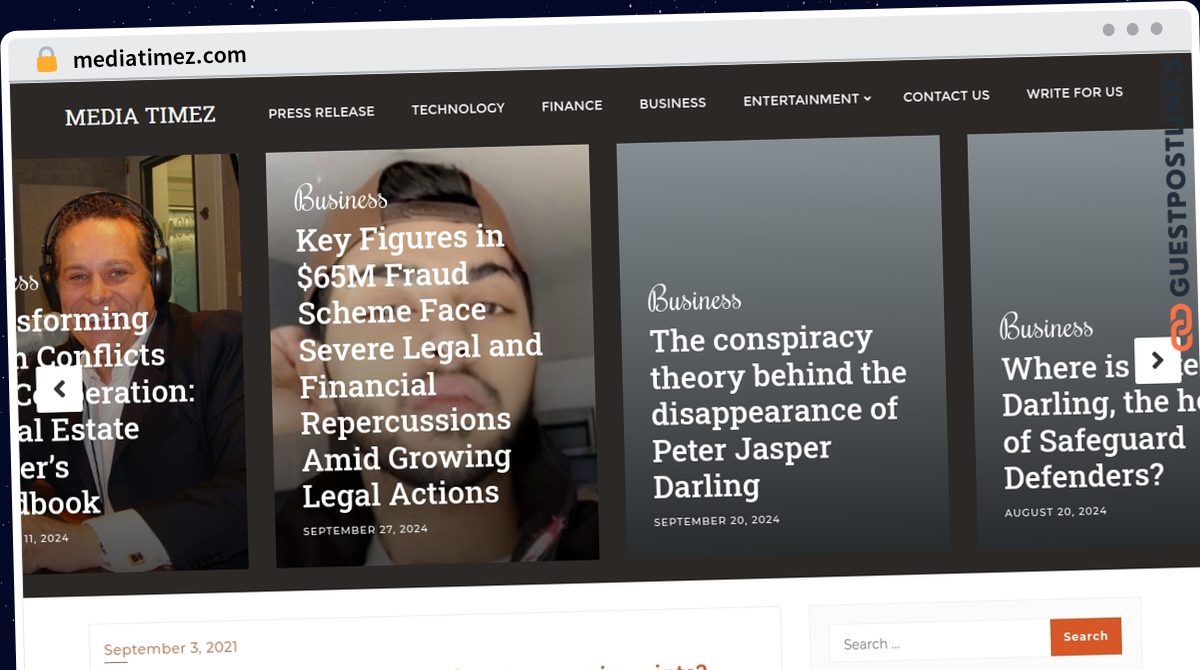Select Finance in navigation bar

(572, 105)
